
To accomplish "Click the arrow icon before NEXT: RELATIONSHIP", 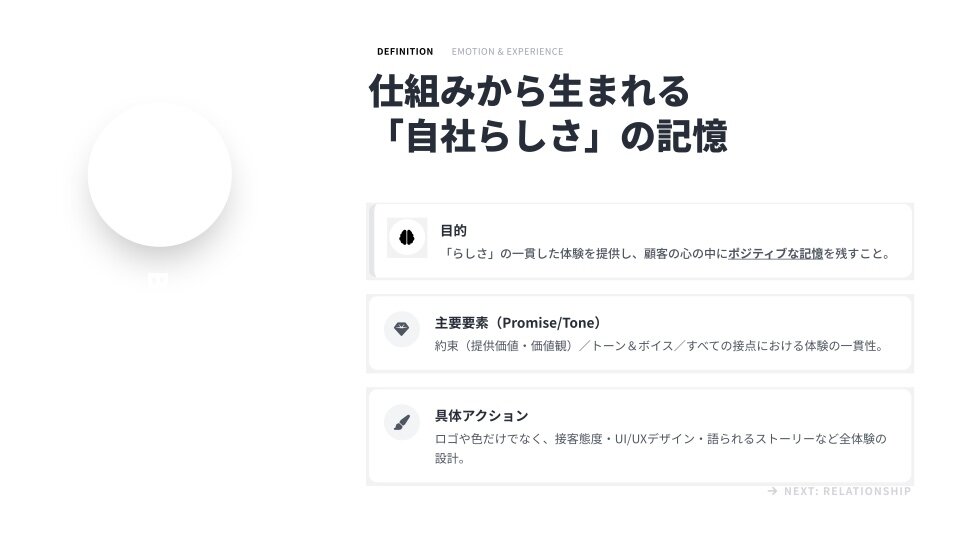I will [x=773, y=491].
